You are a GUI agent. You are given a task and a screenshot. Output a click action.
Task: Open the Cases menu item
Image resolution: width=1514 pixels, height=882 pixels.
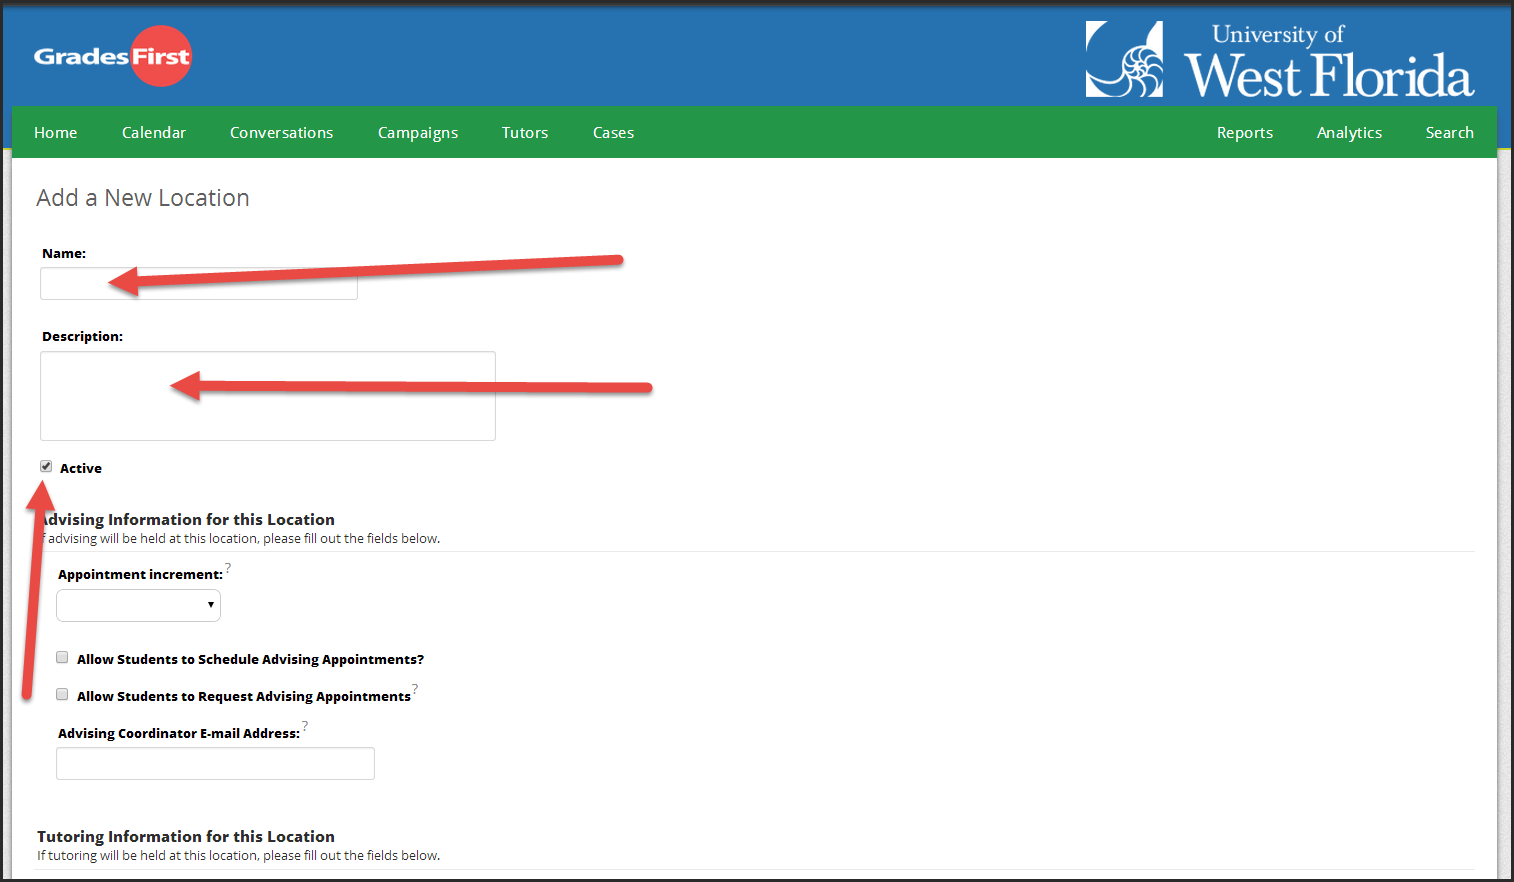pyautogui.click(x=613, y=133)
